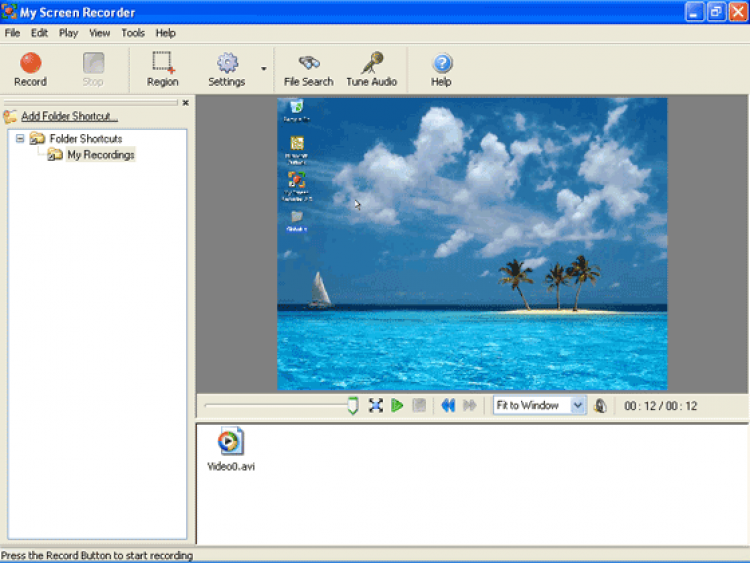Screen dimensions: 750x563
Task: Click Add Folder Shortcut link
Action: [69, 117]
